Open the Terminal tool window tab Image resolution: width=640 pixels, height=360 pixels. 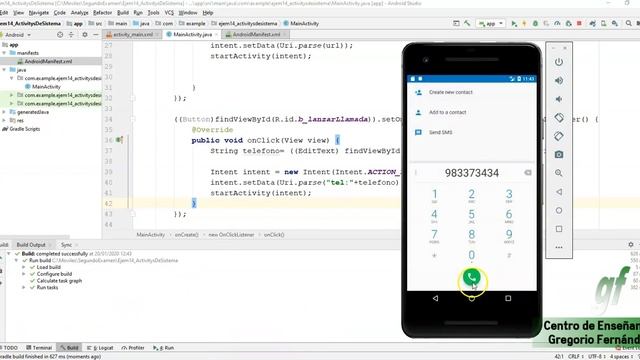click(x=39, y=348)
